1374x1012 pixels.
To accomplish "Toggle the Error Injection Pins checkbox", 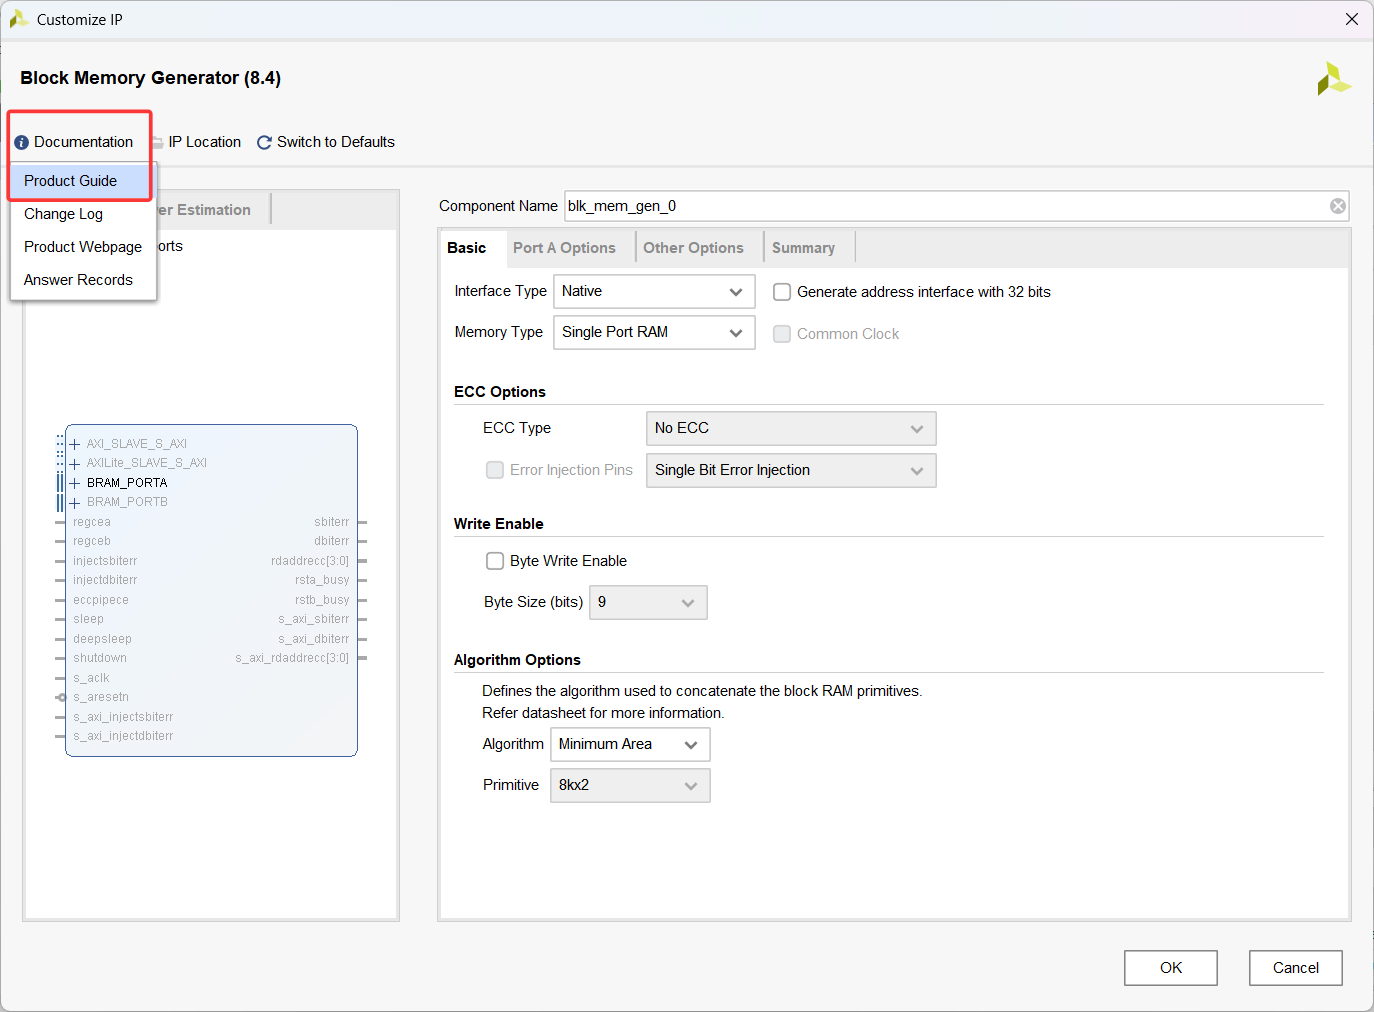I will point(495,470).
